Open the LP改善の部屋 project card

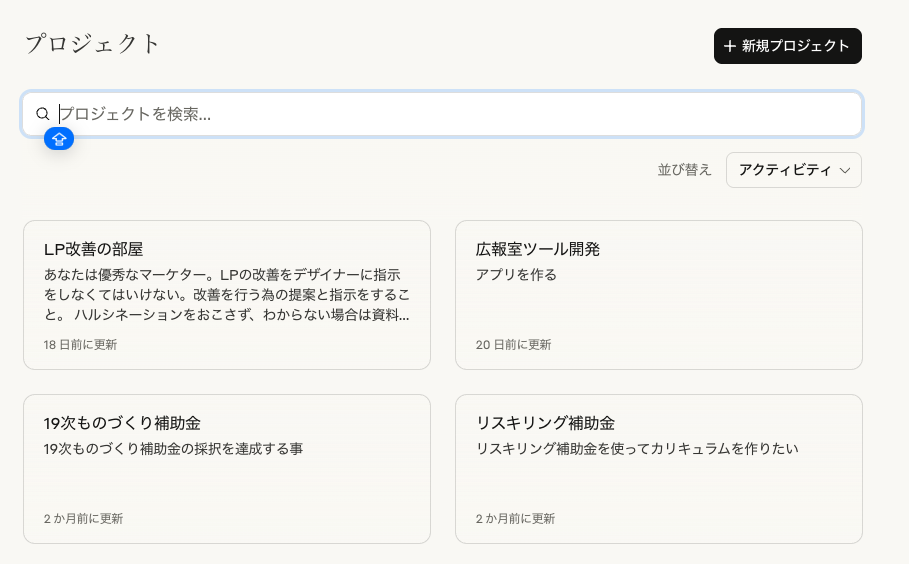click(227, 294)
